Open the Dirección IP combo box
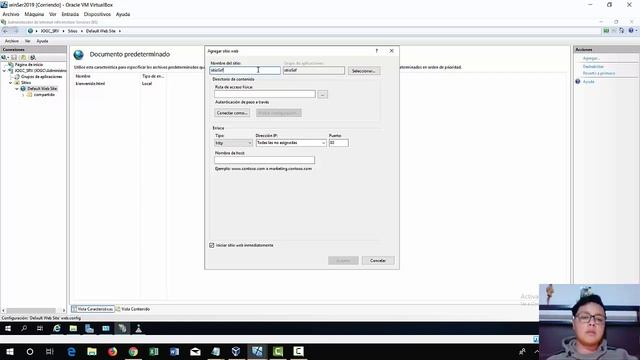The height and width of the screenshot is (360, 640). [291, 143]
